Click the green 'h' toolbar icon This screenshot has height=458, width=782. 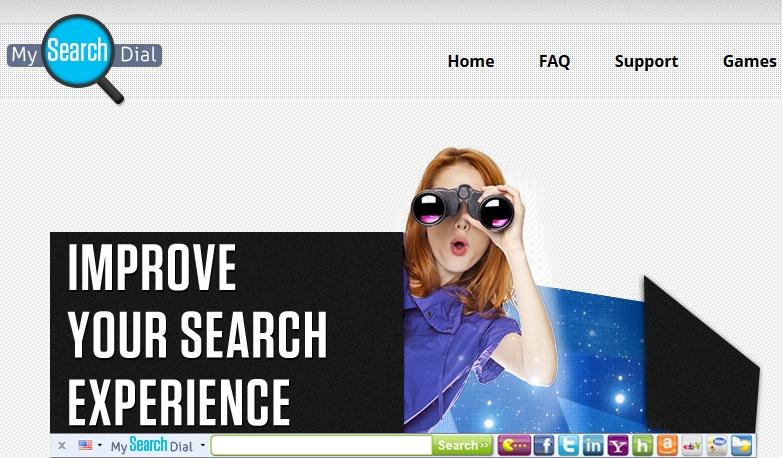point(642,445)
